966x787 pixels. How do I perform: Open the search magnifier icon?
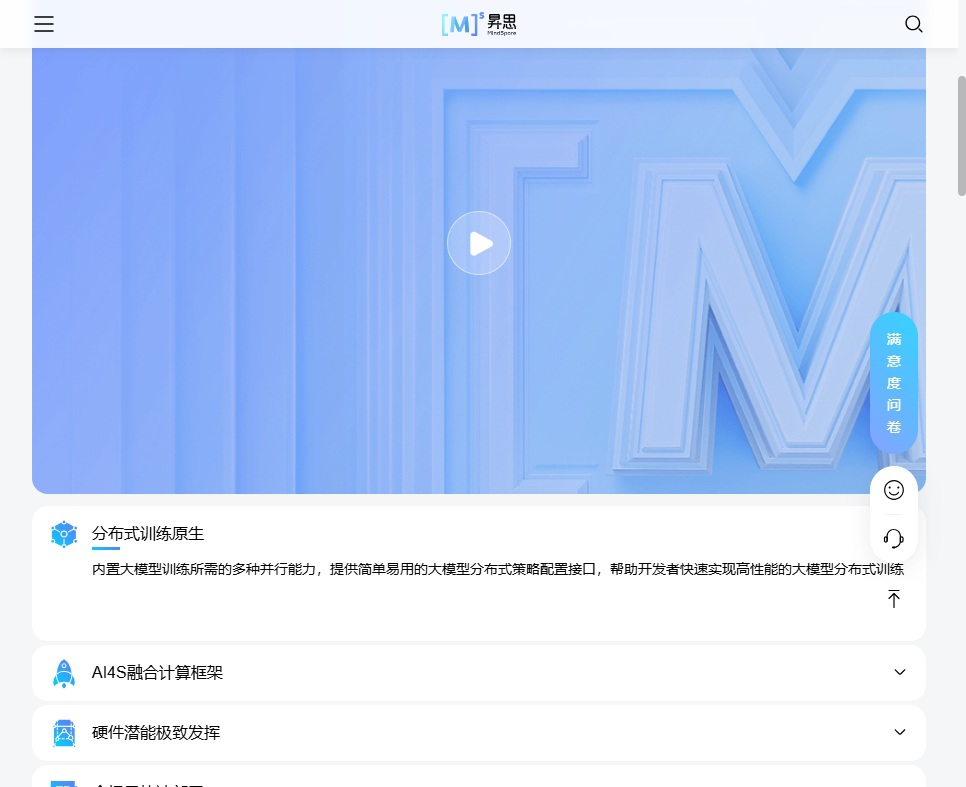[914, 24]
